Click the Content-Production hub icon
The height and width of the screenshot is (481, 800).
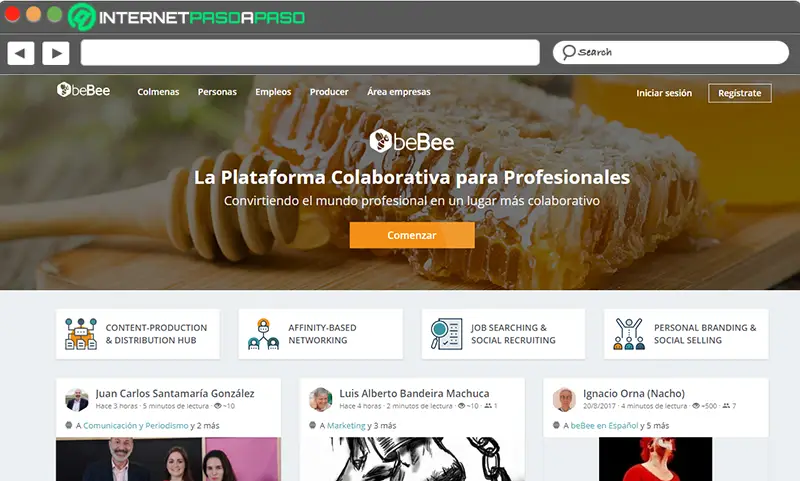click(81, 334)
